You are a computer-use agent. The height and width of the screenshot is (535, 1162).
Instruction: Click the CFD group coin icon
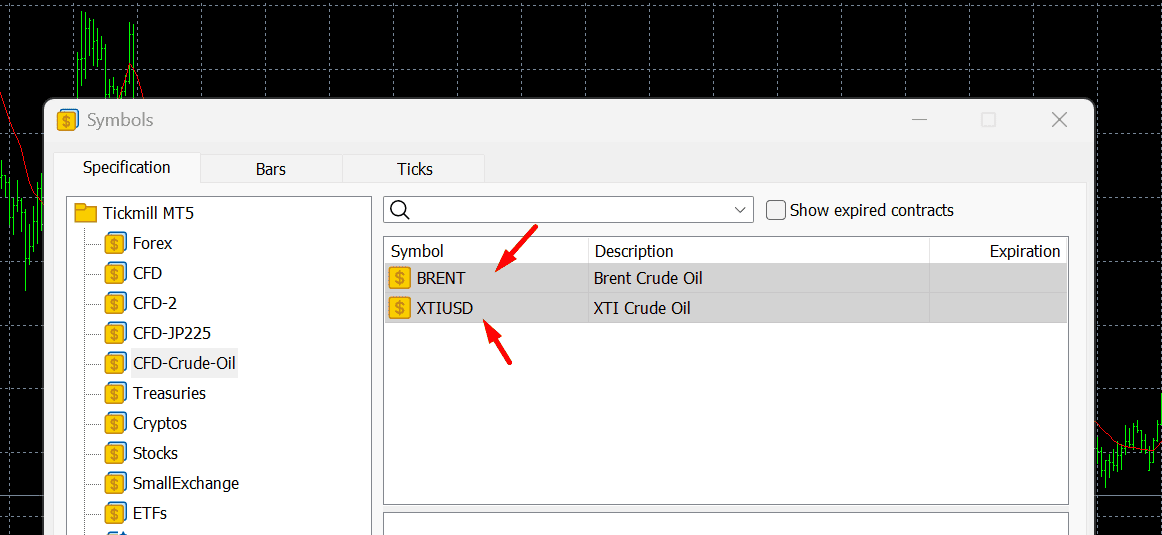click(114, 273)
